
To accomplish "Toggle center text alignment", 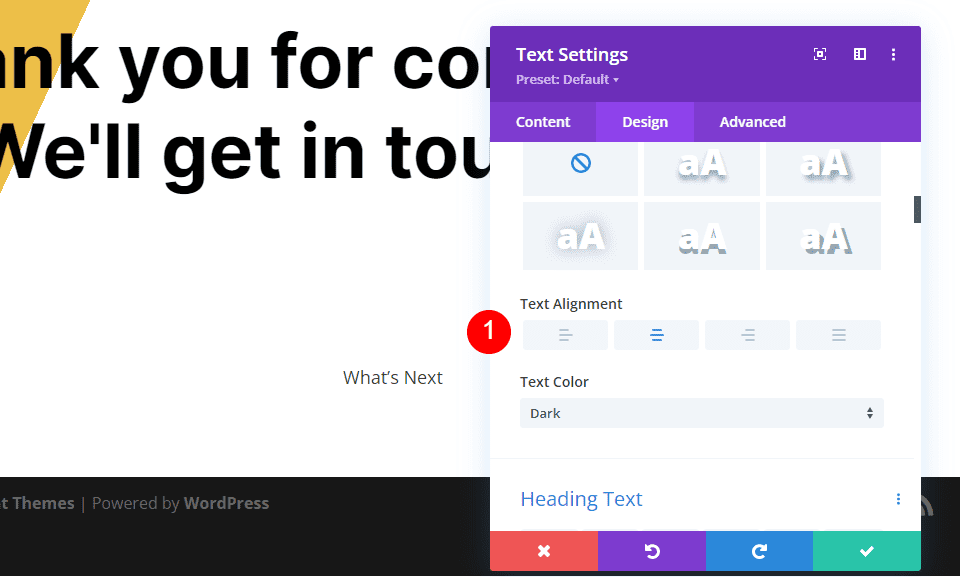I will click(656, 334).
